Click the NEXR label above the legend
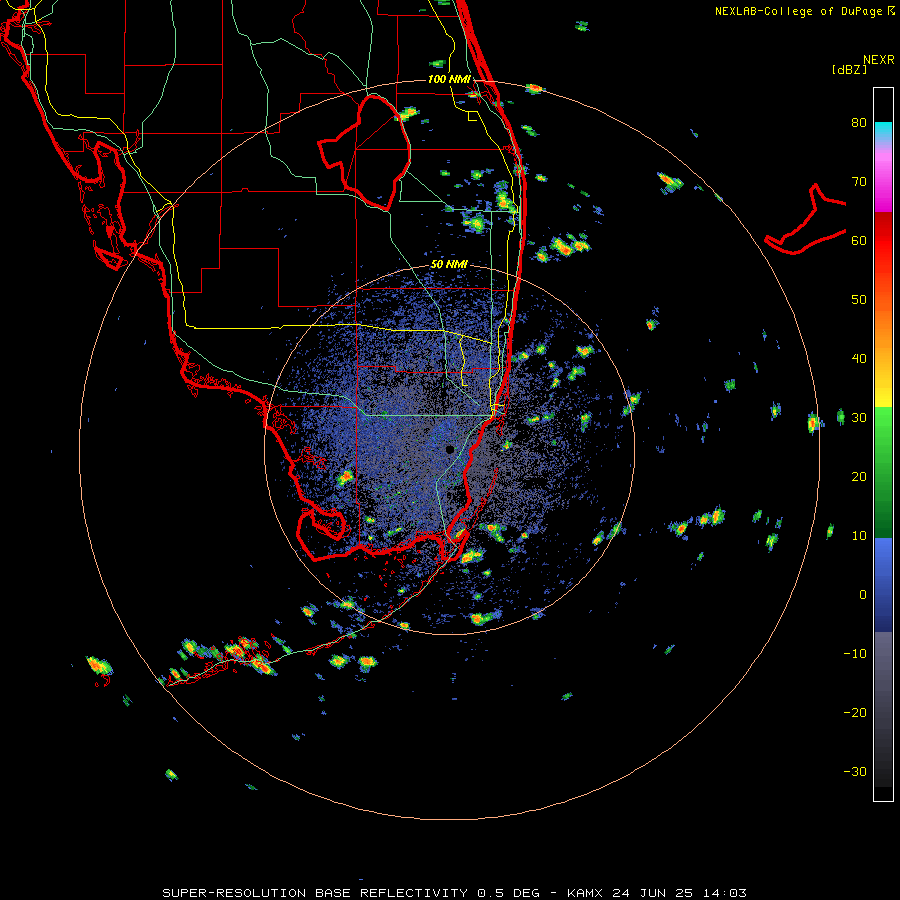Image resolution: width=900 pixels, height=900 pixels. [879, 59]
